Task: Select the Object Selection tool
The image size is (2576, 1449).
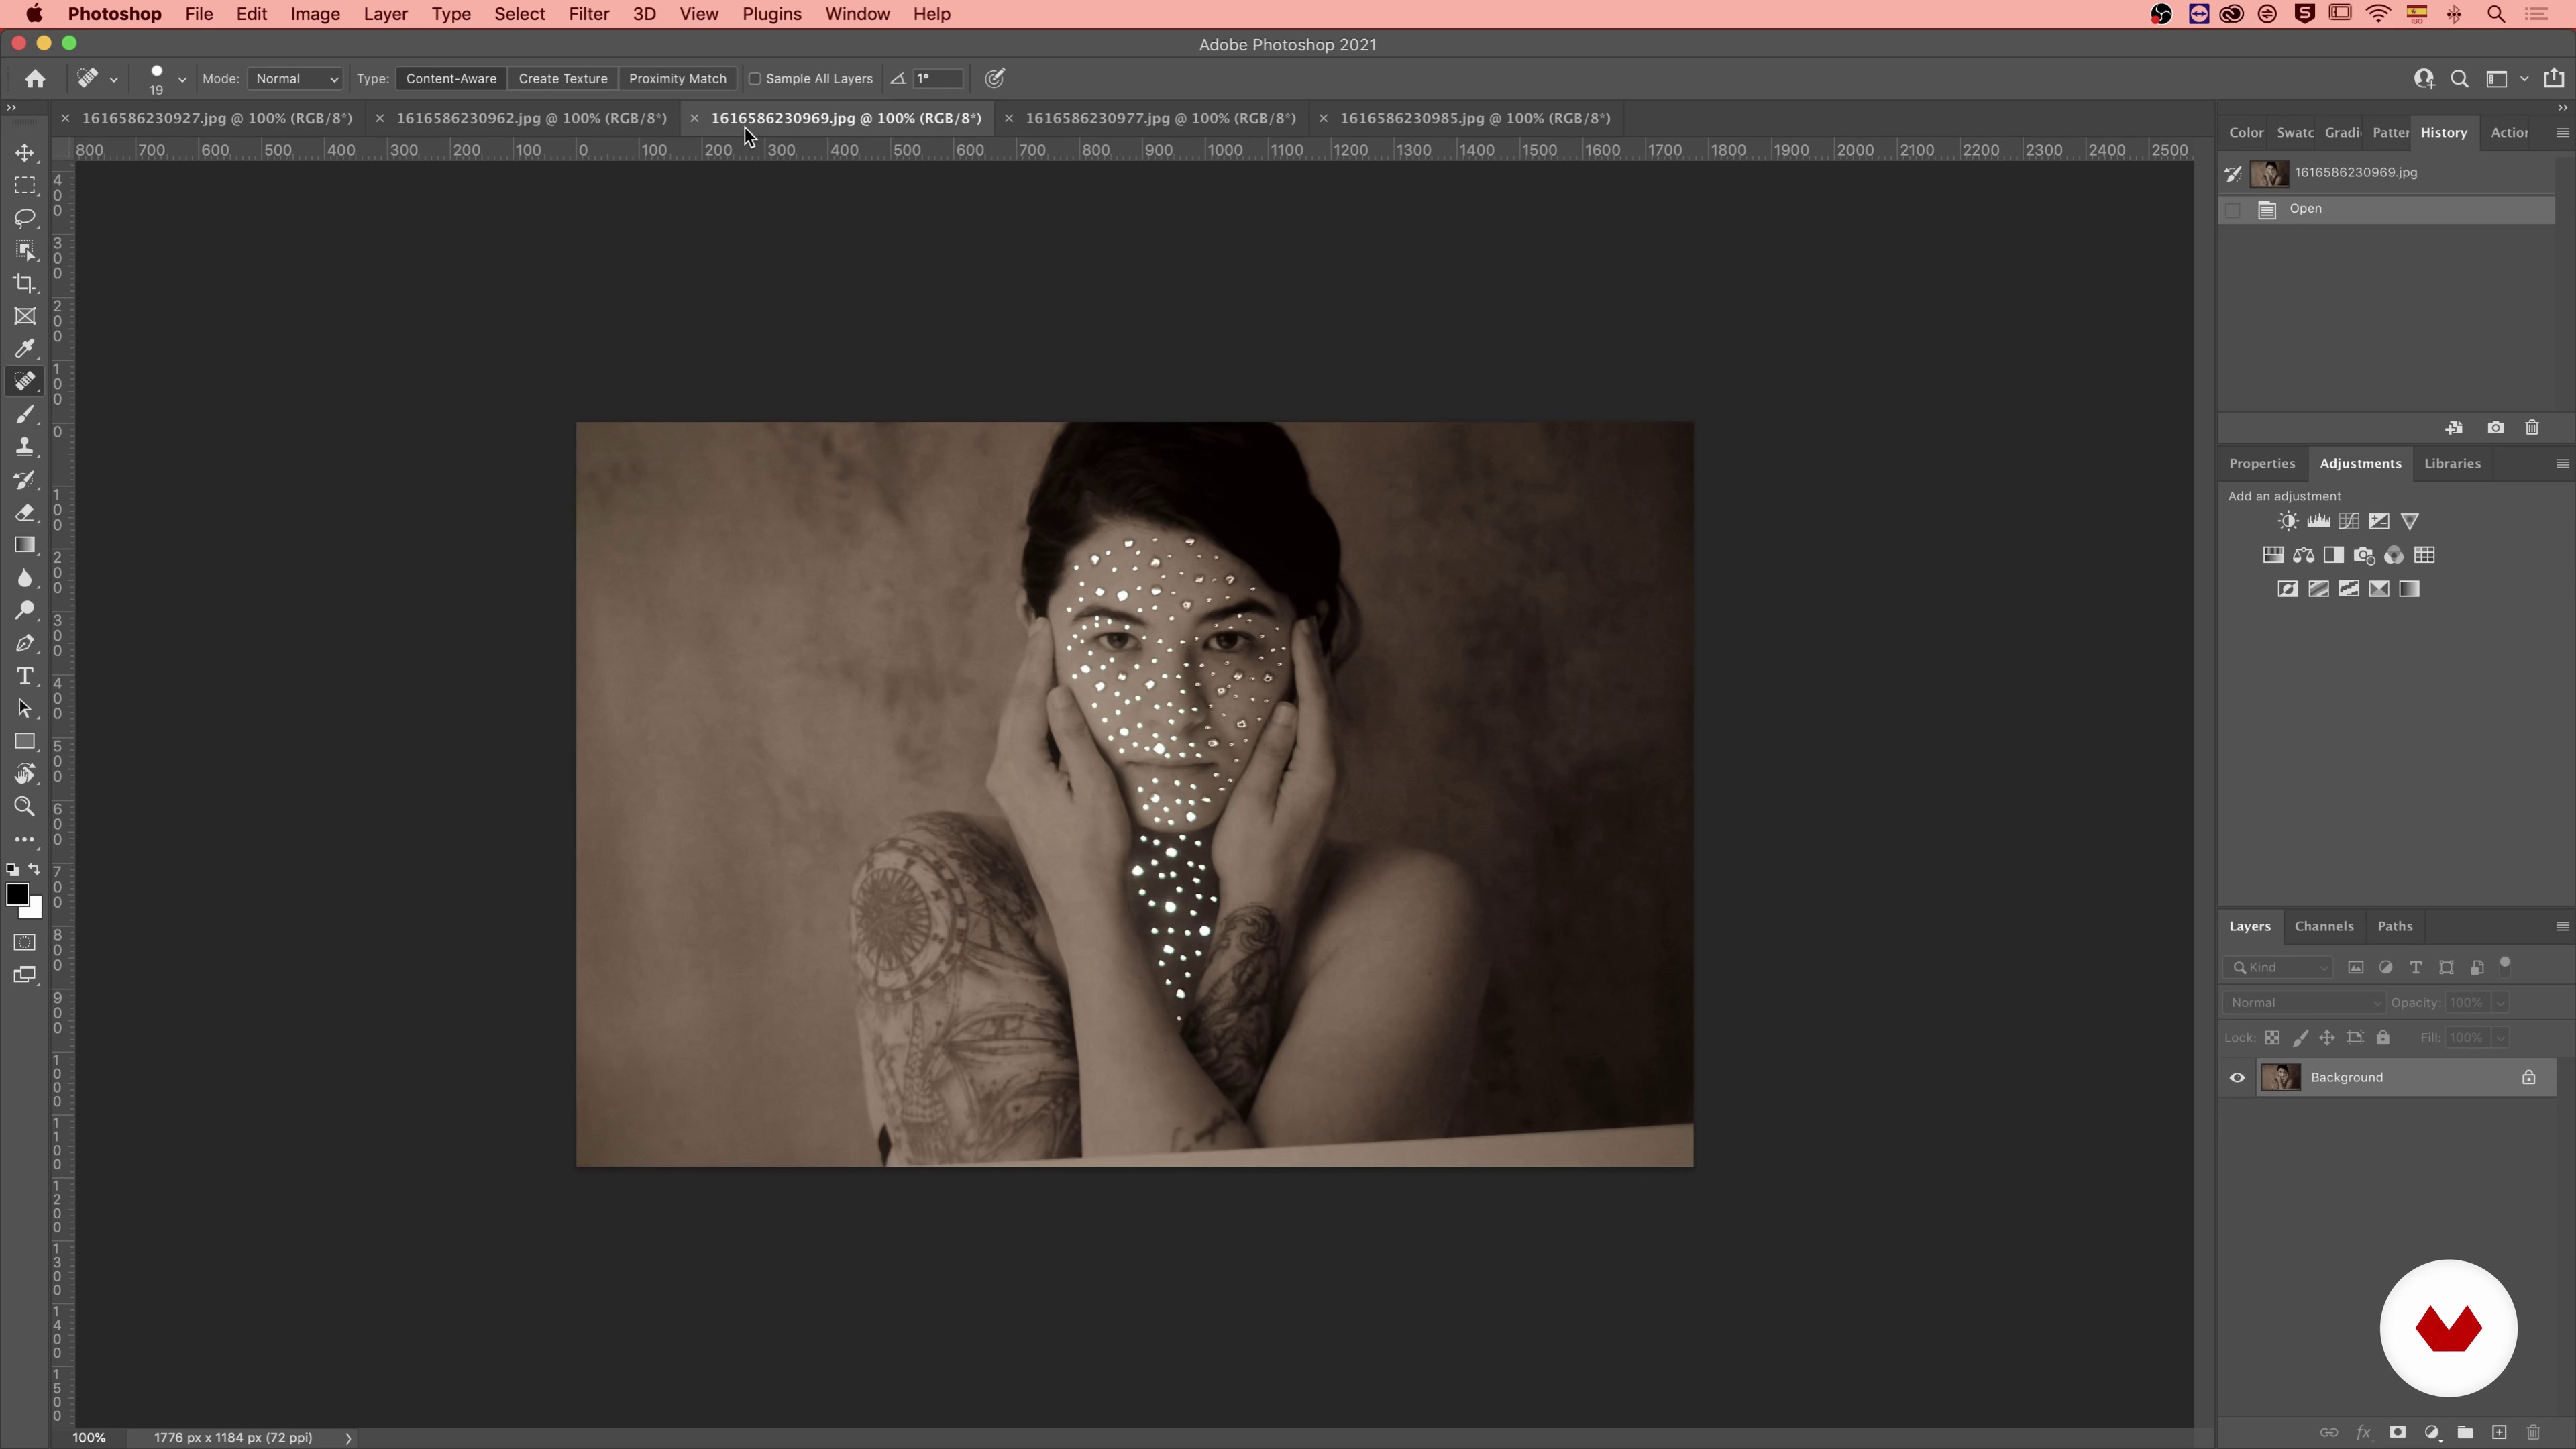Action: tap(25, 251)
